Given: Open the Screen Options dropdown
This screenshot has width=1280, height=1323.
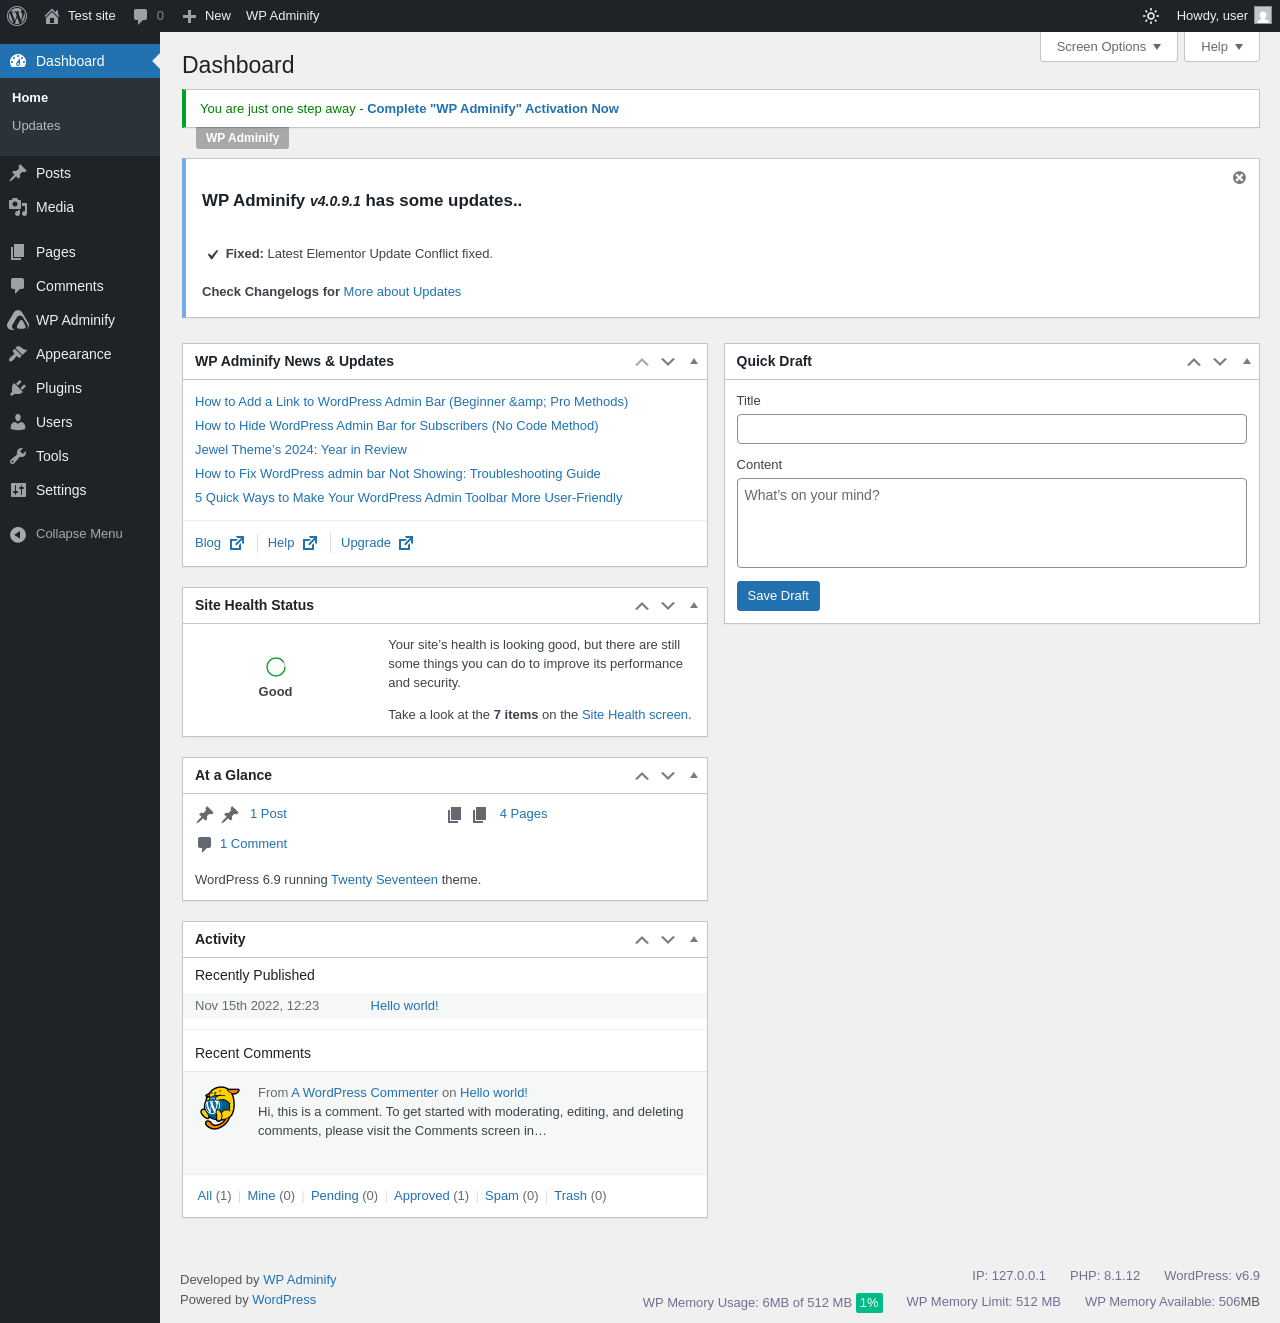Looking at the screenshot, I should click(1109, 47).
